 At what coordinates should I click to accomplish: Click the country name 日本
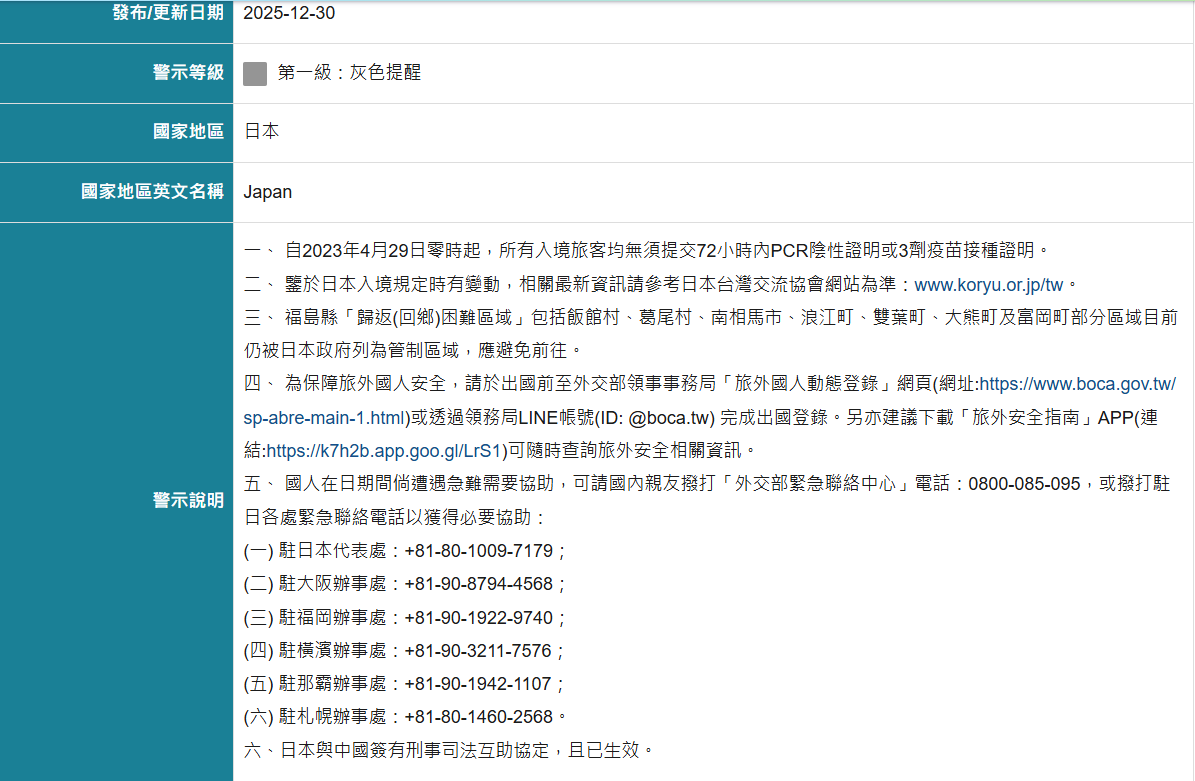tap(260, 131)
